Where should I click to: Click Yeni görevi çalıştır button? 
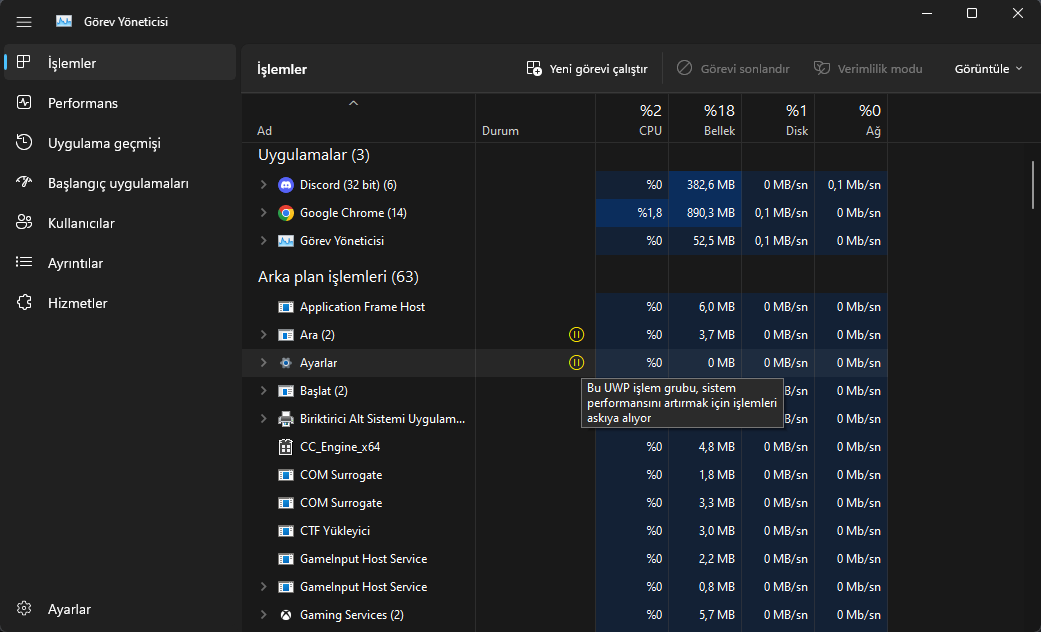tap(587, 69)
